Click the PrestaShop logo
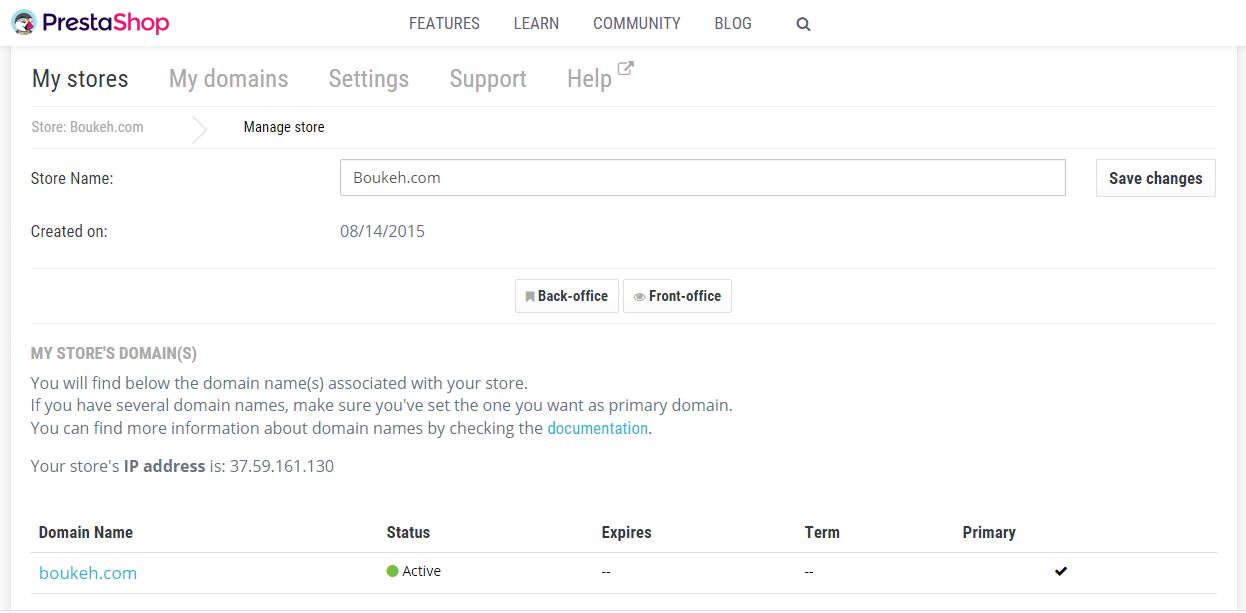The width and height of the screenshot is (1246, 613). pyautogui.click(x=90, y=22)
